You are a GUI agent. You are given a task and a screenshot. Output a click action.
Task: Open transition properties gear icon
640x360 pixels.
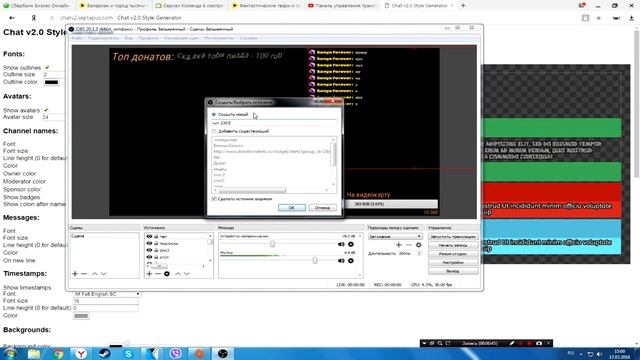click(418, 245)
